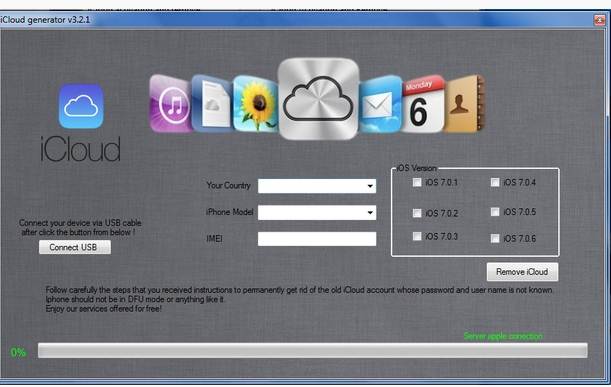Enable the iOS 7.0.1 checkbox
The width and height of the screenshot is (611, 387).
[417, 182]
